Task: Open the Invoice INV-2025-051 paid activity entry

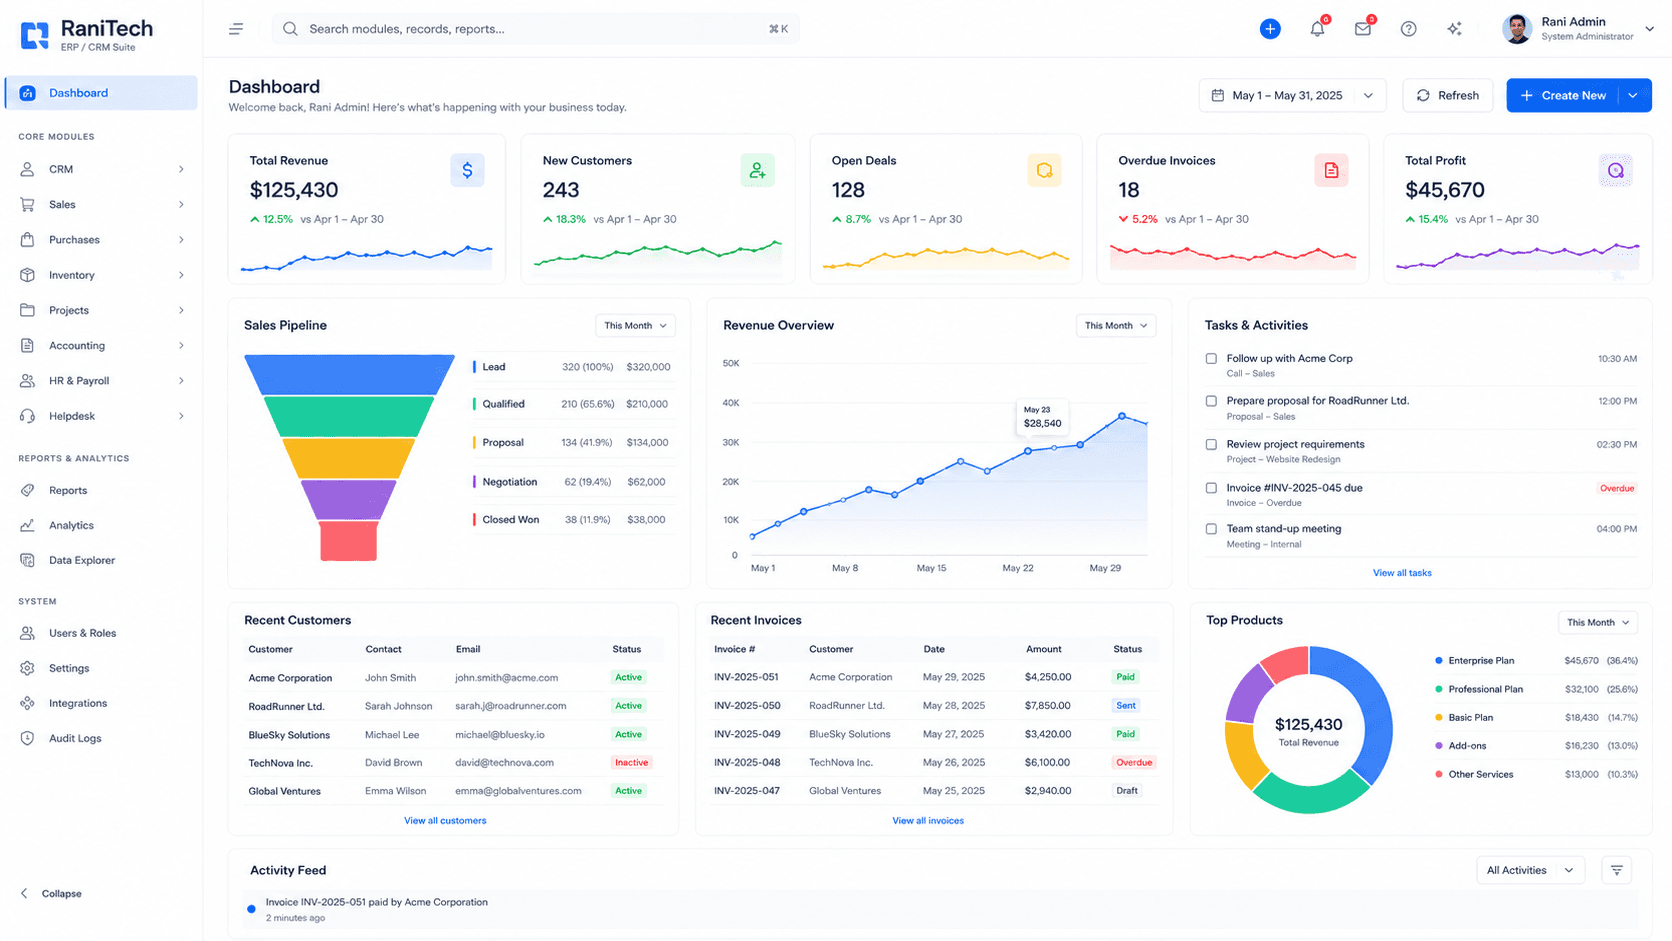Action: (940, 909)
